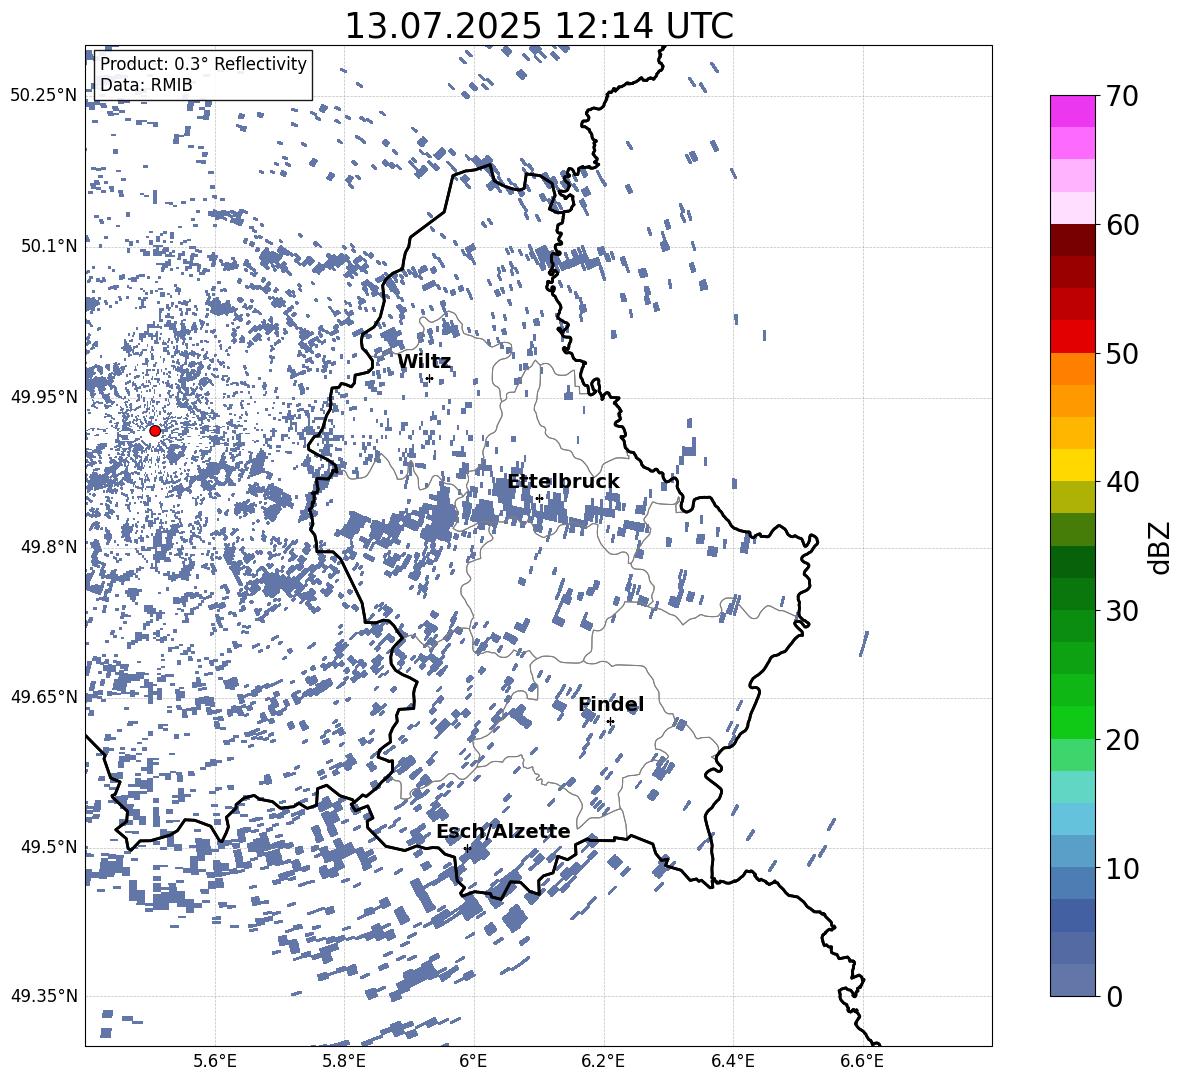Click the 6.6°E longitude label

(x=862, y=1061)
